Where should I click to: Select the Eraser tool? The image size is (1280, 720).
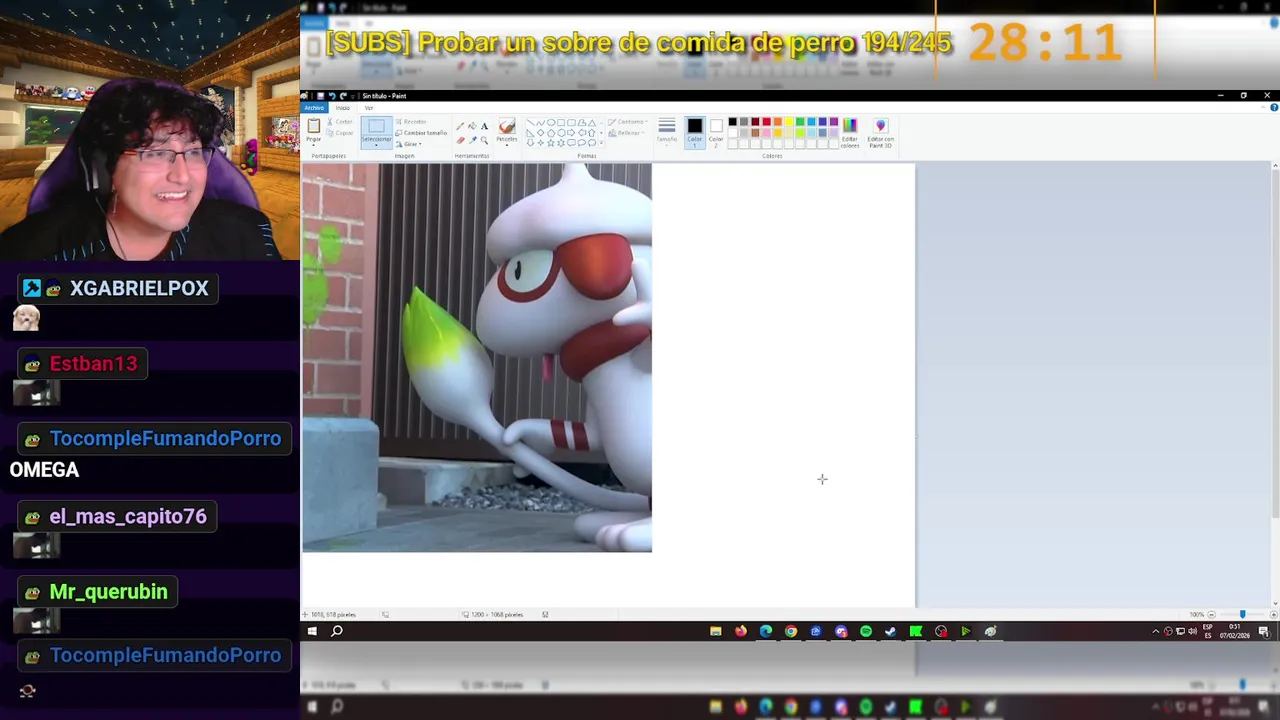click(460, 141)
